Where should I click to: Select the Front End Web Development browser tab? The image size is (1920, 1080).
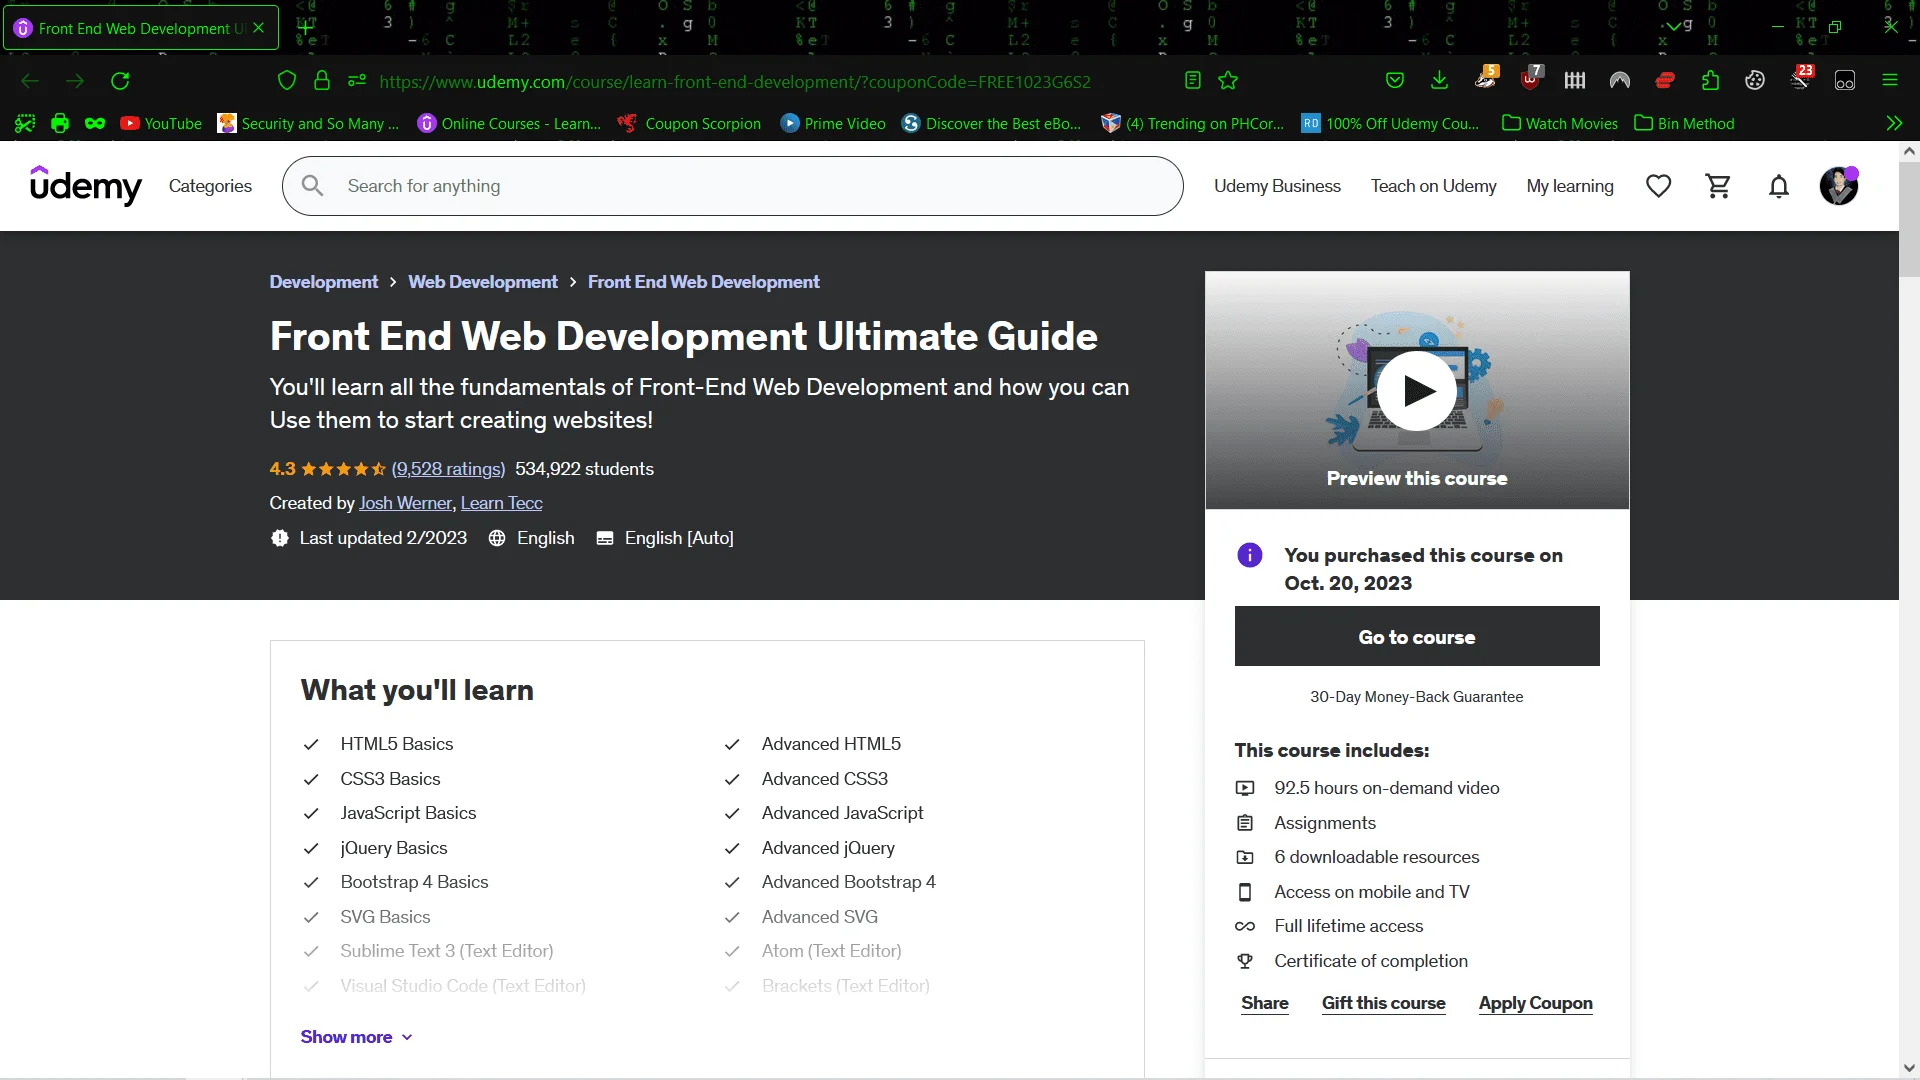[x=140, y=28]
